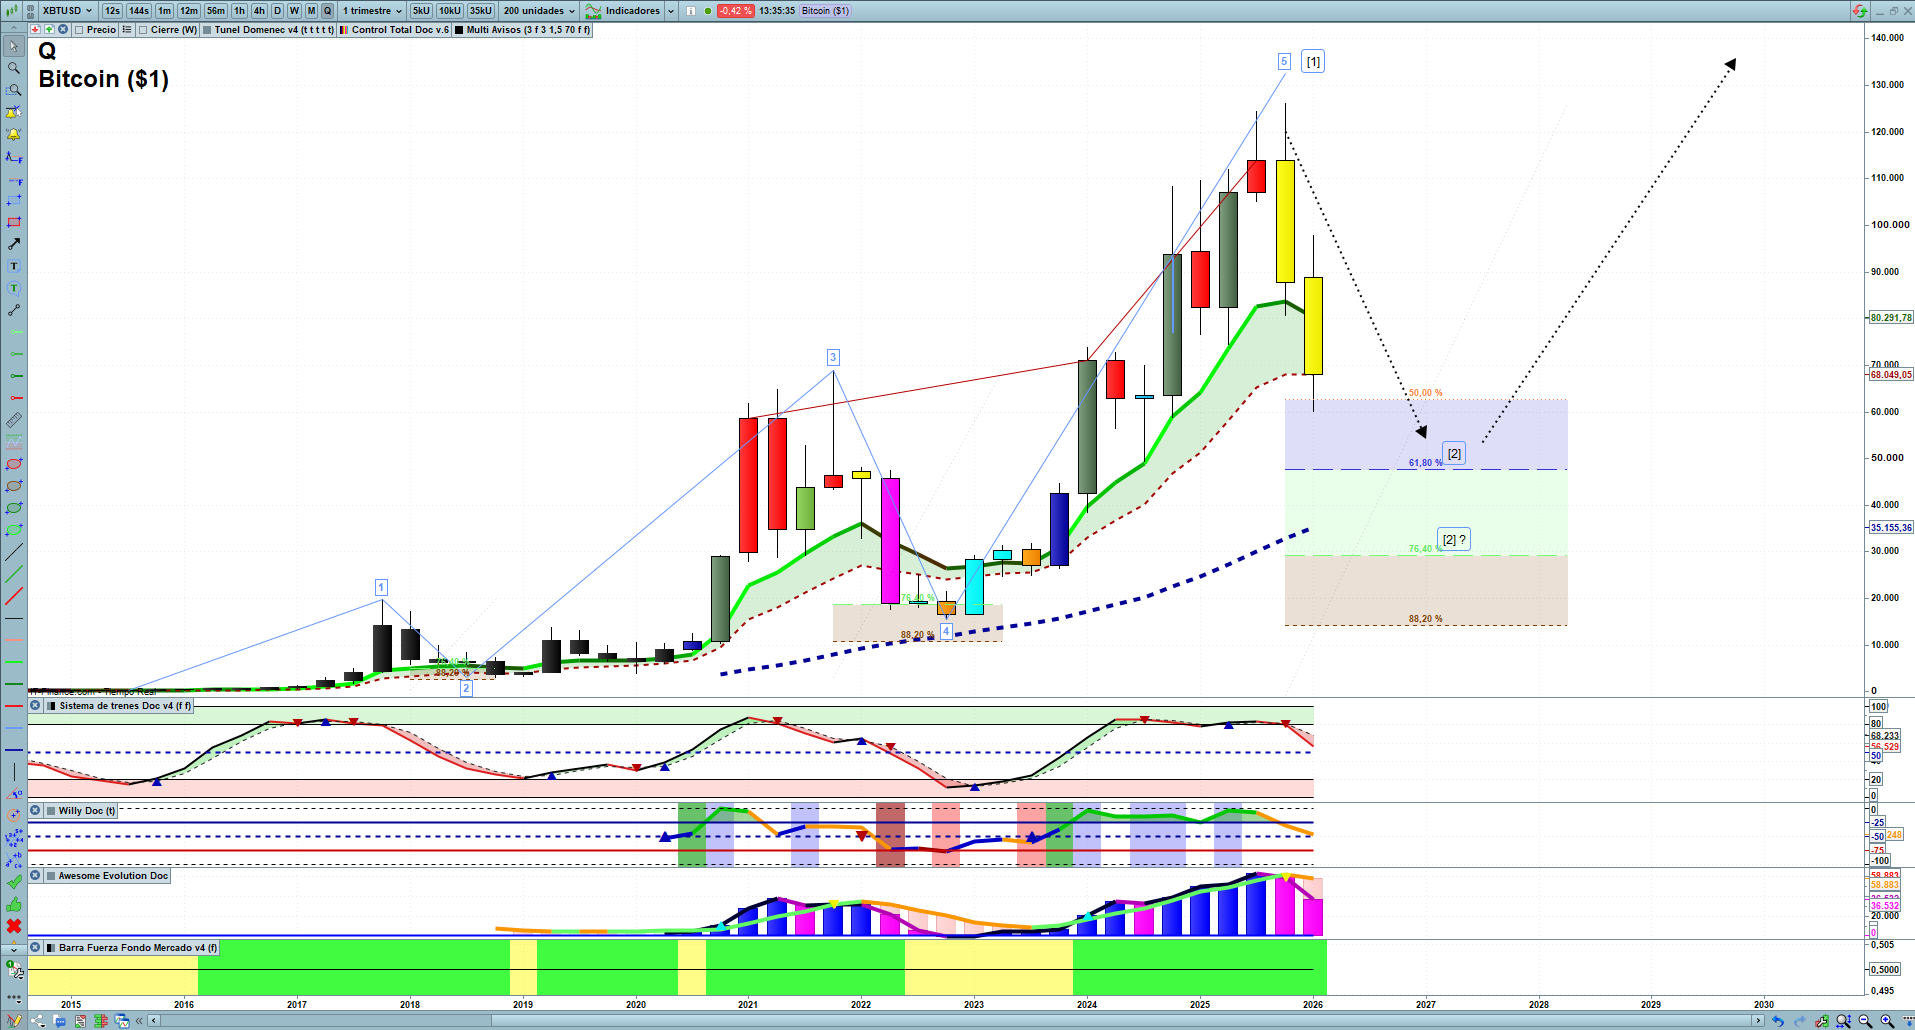This screenshot has width=1915, height=1030.
Task: Select the green diagonal line tool
Action: pos(14,574)
